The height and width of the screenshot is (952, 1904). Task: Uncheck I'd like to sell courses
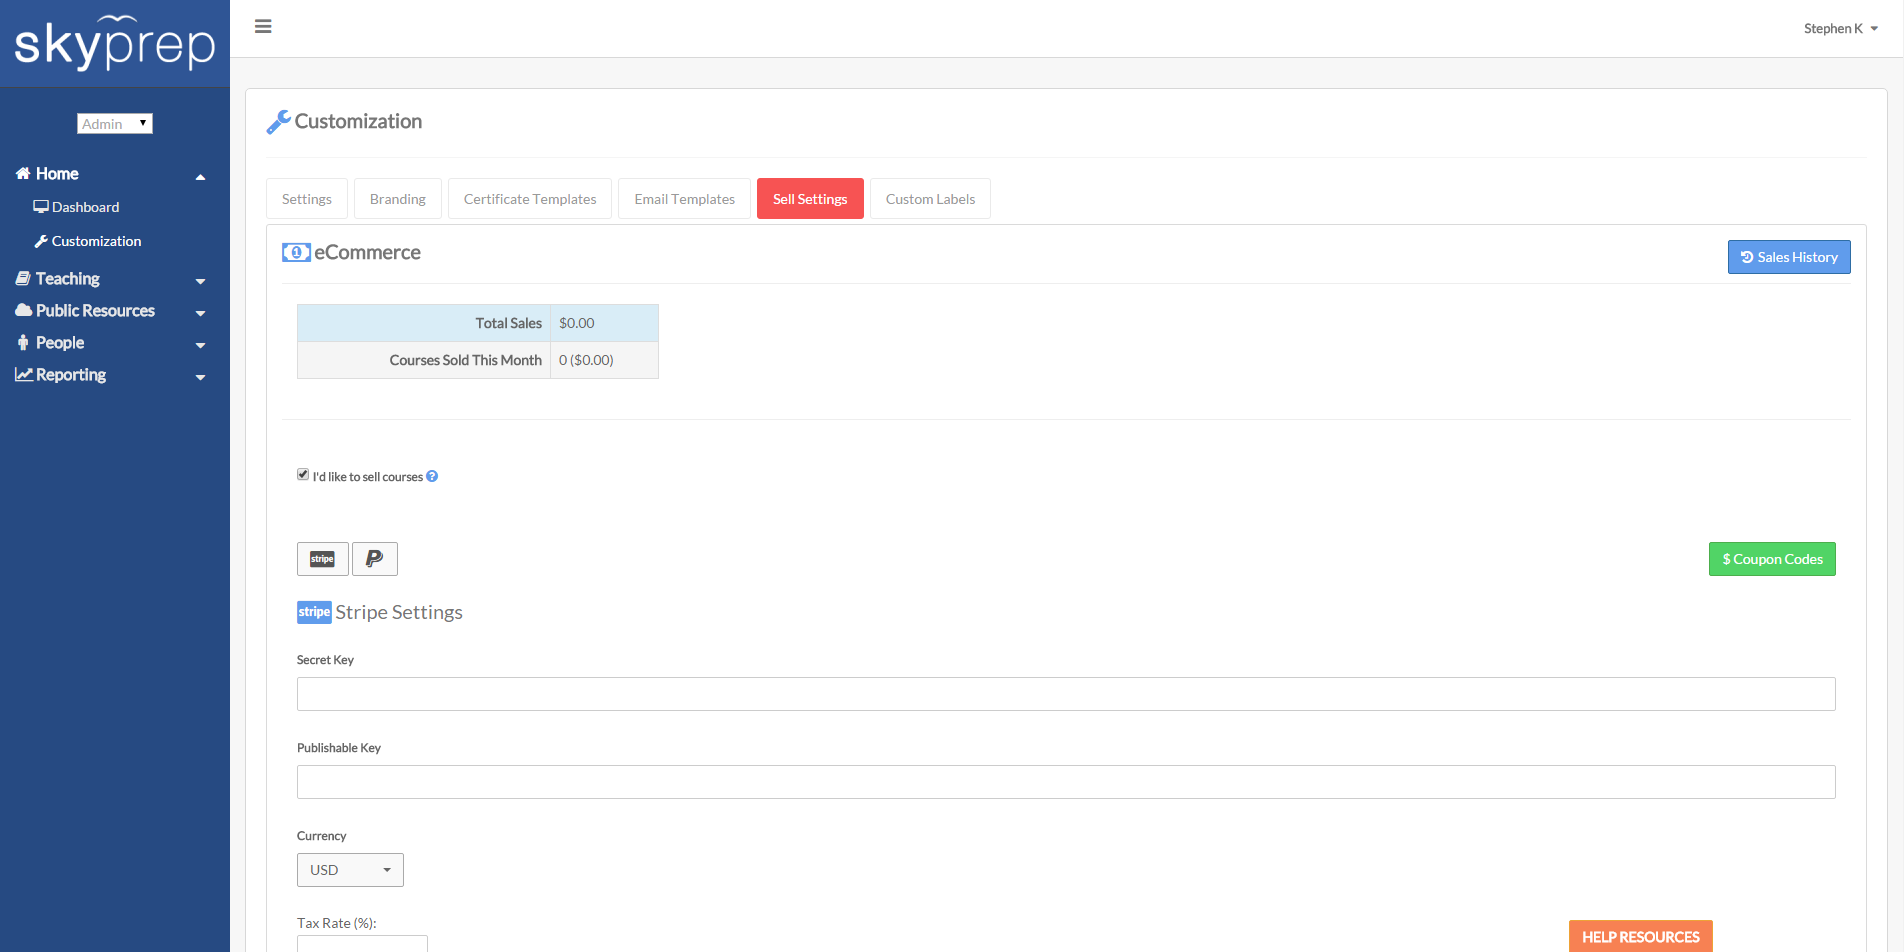click(x=302, y=473)
